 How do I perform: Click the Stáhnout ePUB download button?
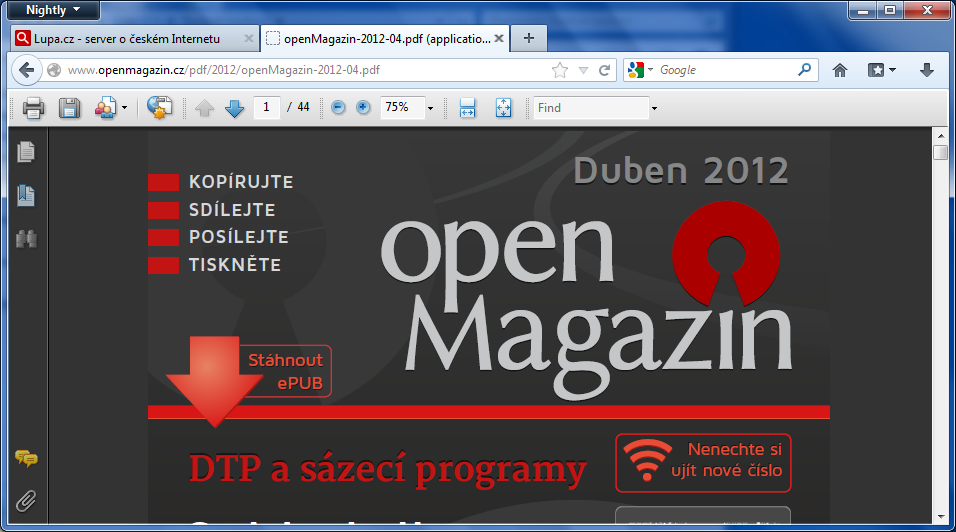[x=250, y=380]
